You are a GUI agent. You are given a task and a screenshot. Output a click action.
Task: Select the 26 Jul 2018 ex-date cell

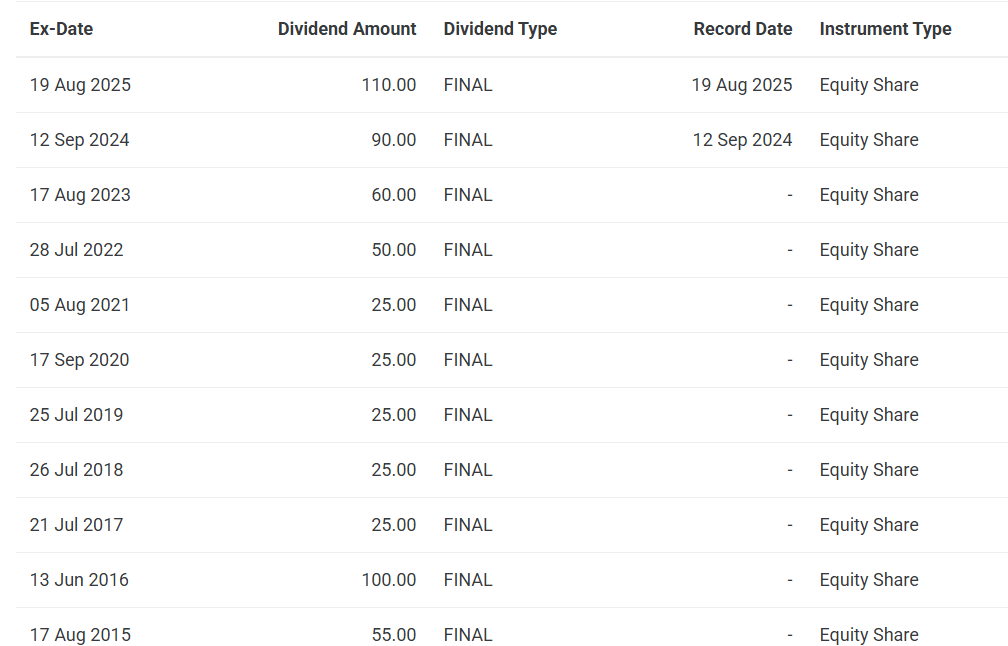point(76,470)
